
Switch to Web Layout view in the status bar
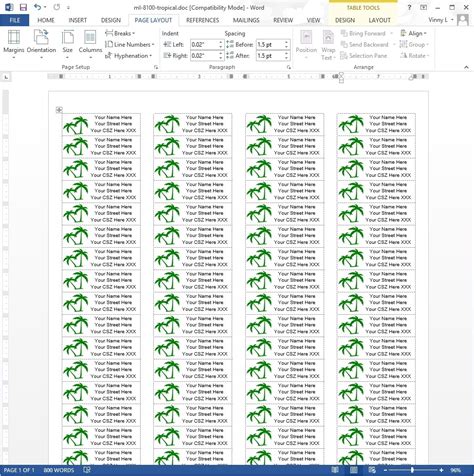(x=372, y=470)
